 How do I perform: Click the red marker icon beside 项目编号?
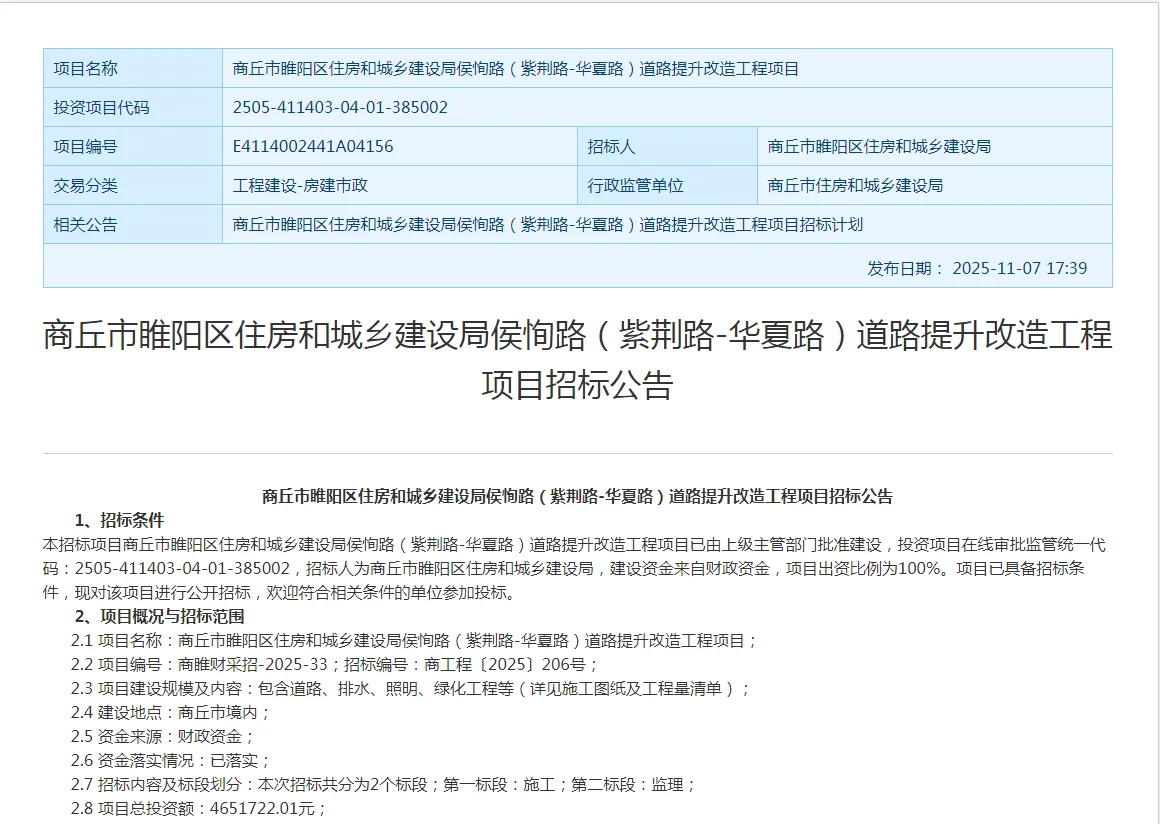pos(55,145)
